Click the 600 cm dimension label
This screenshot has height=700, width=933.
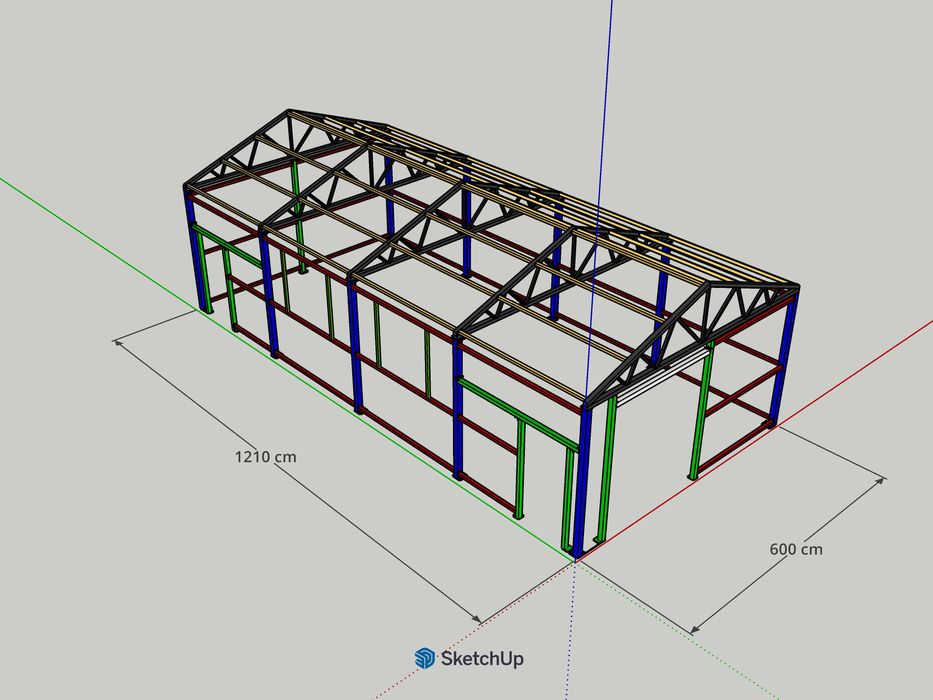click(x=796, y=549)
